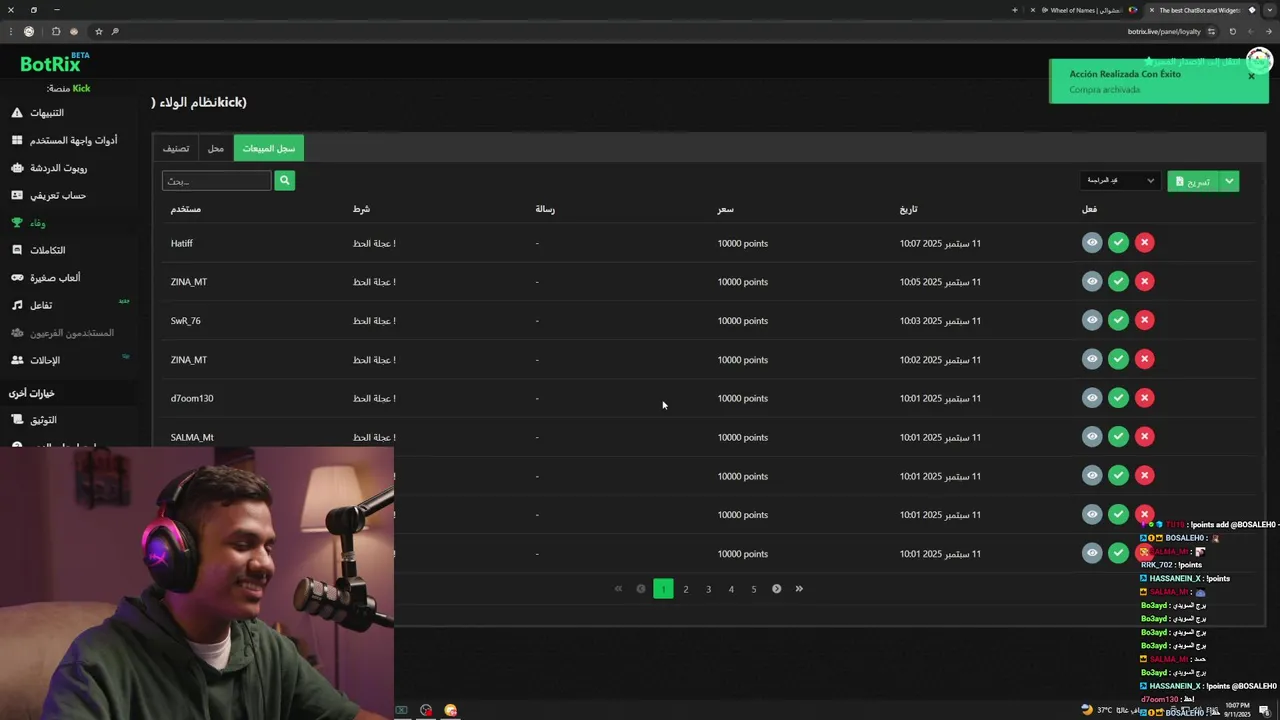Image resolution: width=1280 pixels, height=720 pixels.
Task: Click the BotRix BETA logo
Action: [x=55, y=63]
